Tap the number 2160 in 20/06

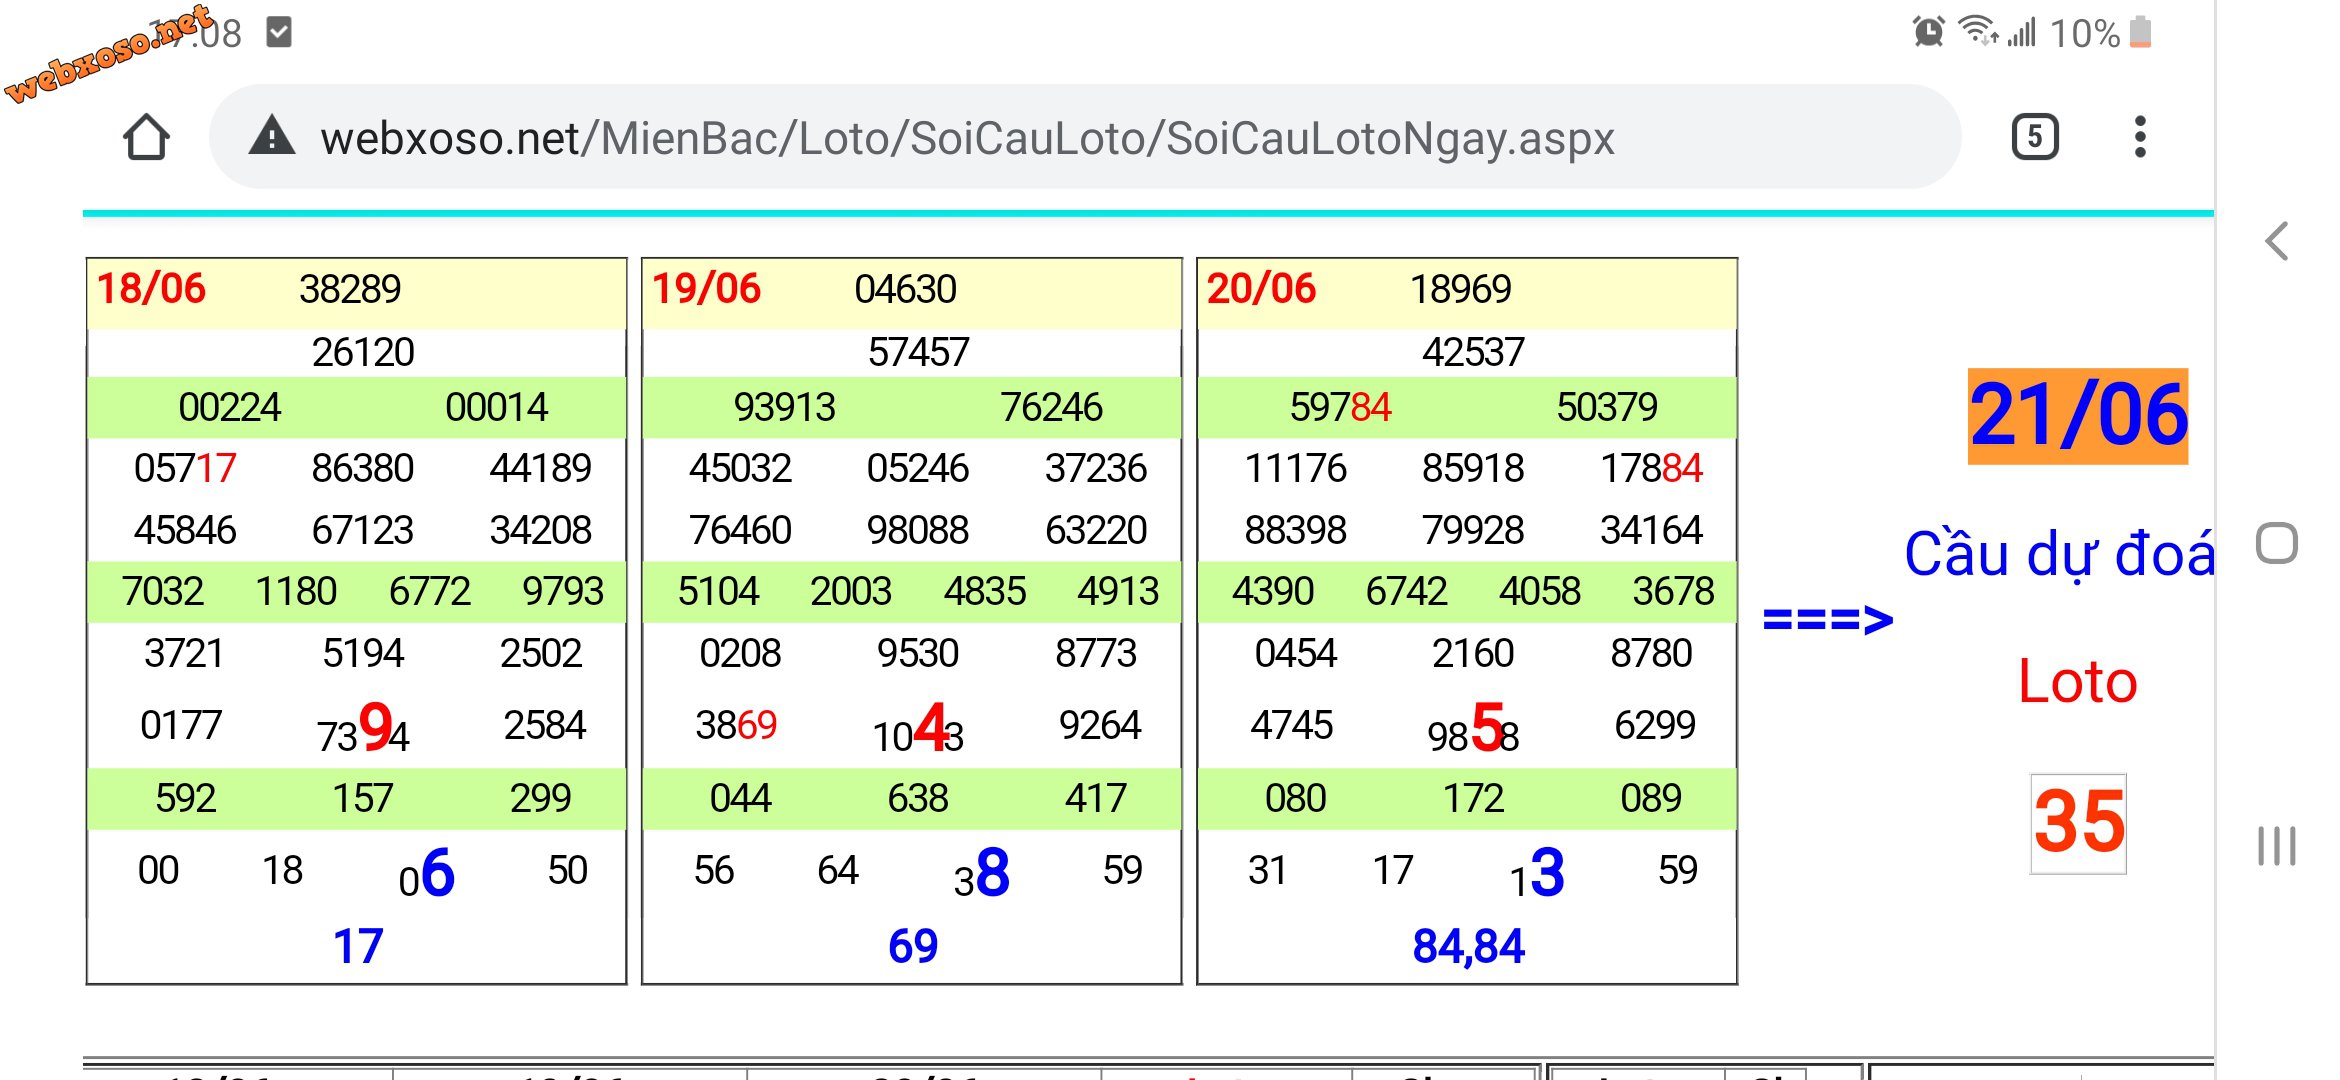point(1473,654)
